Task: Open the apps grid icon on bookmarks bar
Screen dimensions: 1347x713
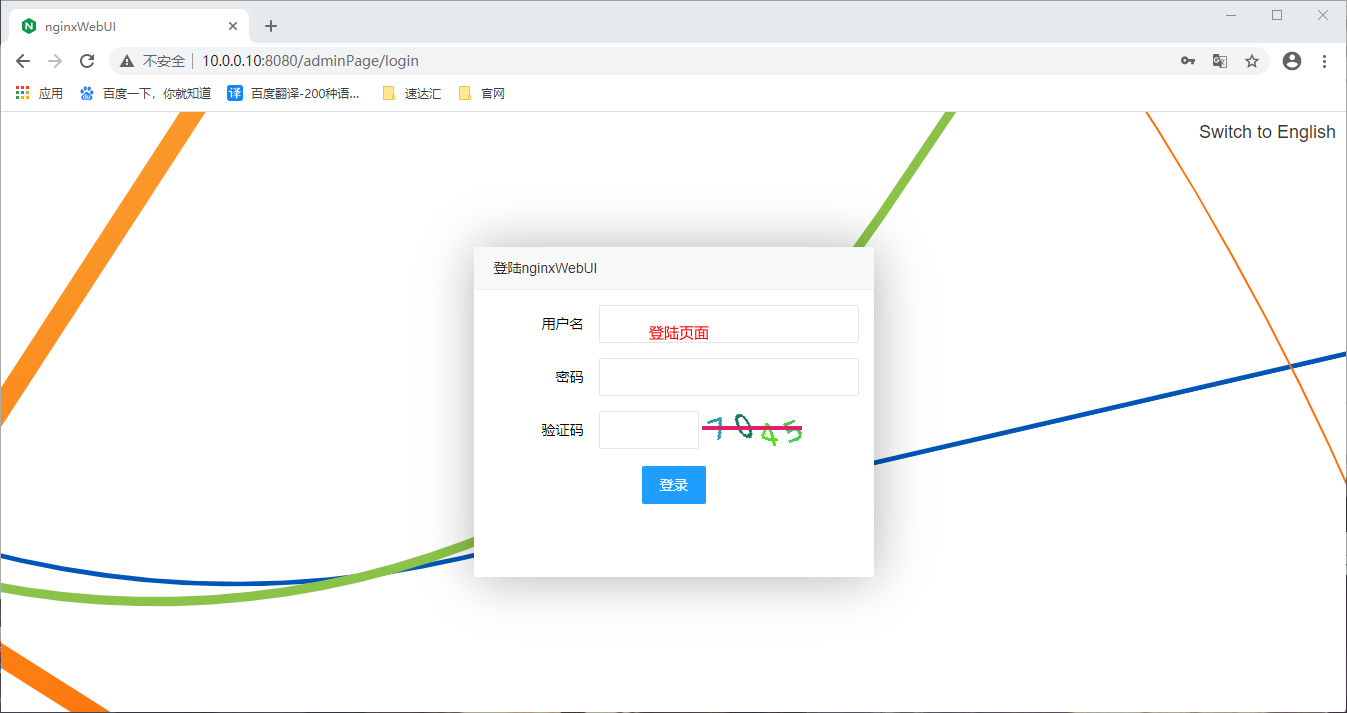Action: coord(21,92)
